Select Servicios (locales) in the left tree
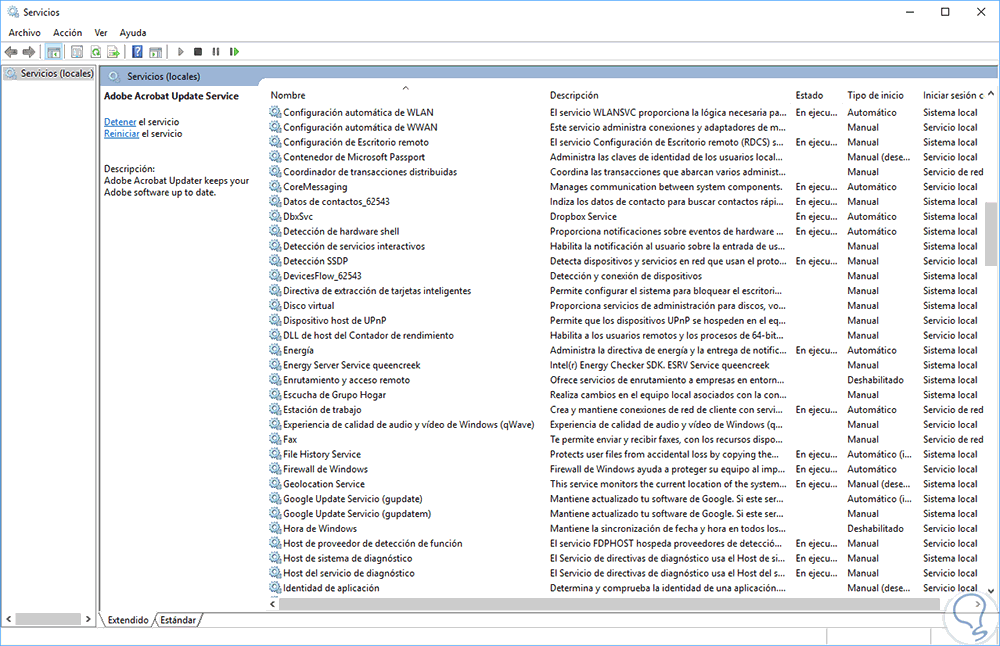This screenshot has height=646, width=1000. pyautogui.click(x=50, y=73)
